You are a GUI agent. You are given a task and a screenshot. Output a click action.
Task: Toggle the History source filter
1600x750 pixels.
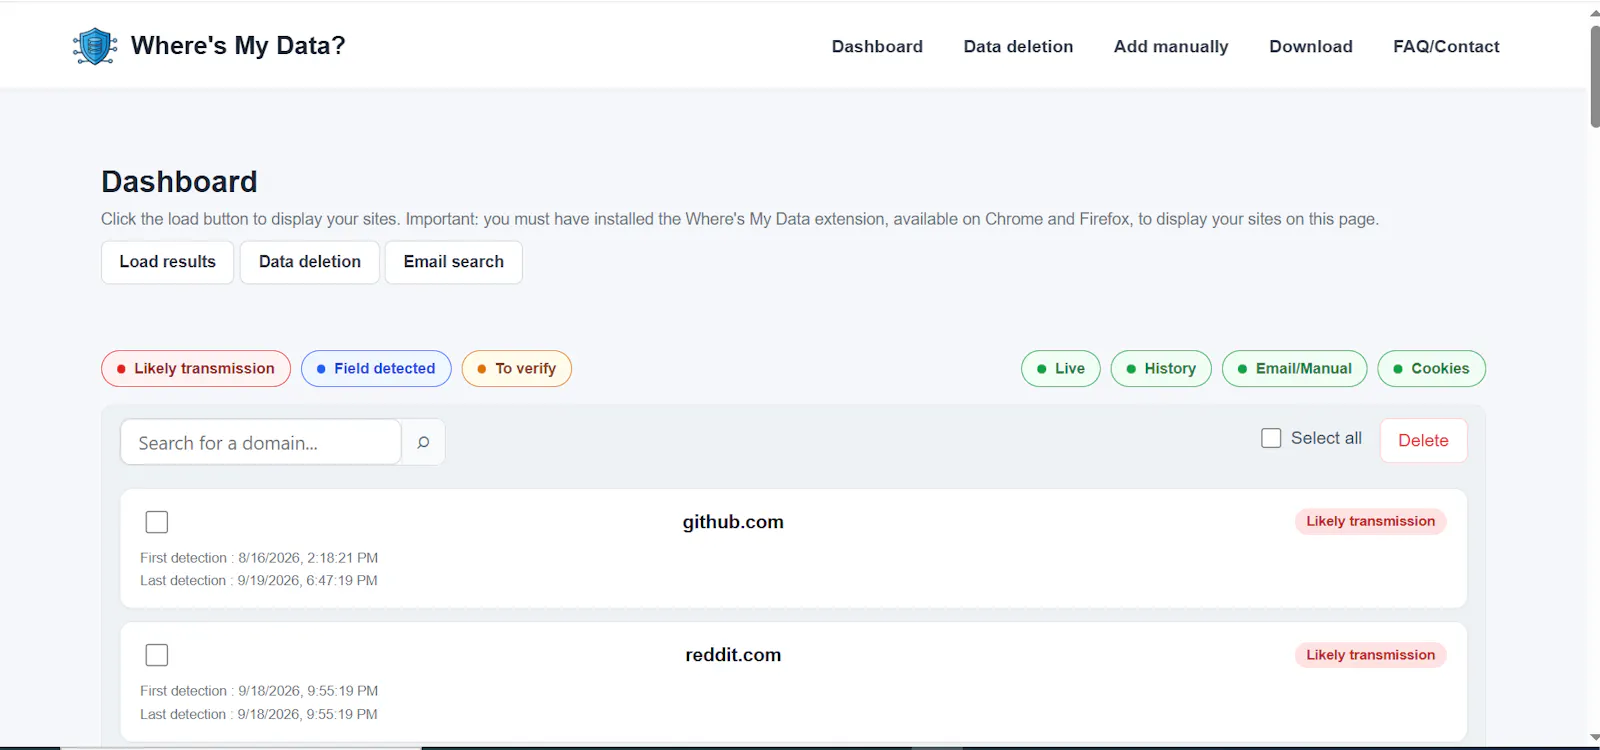pos(1161,368)
